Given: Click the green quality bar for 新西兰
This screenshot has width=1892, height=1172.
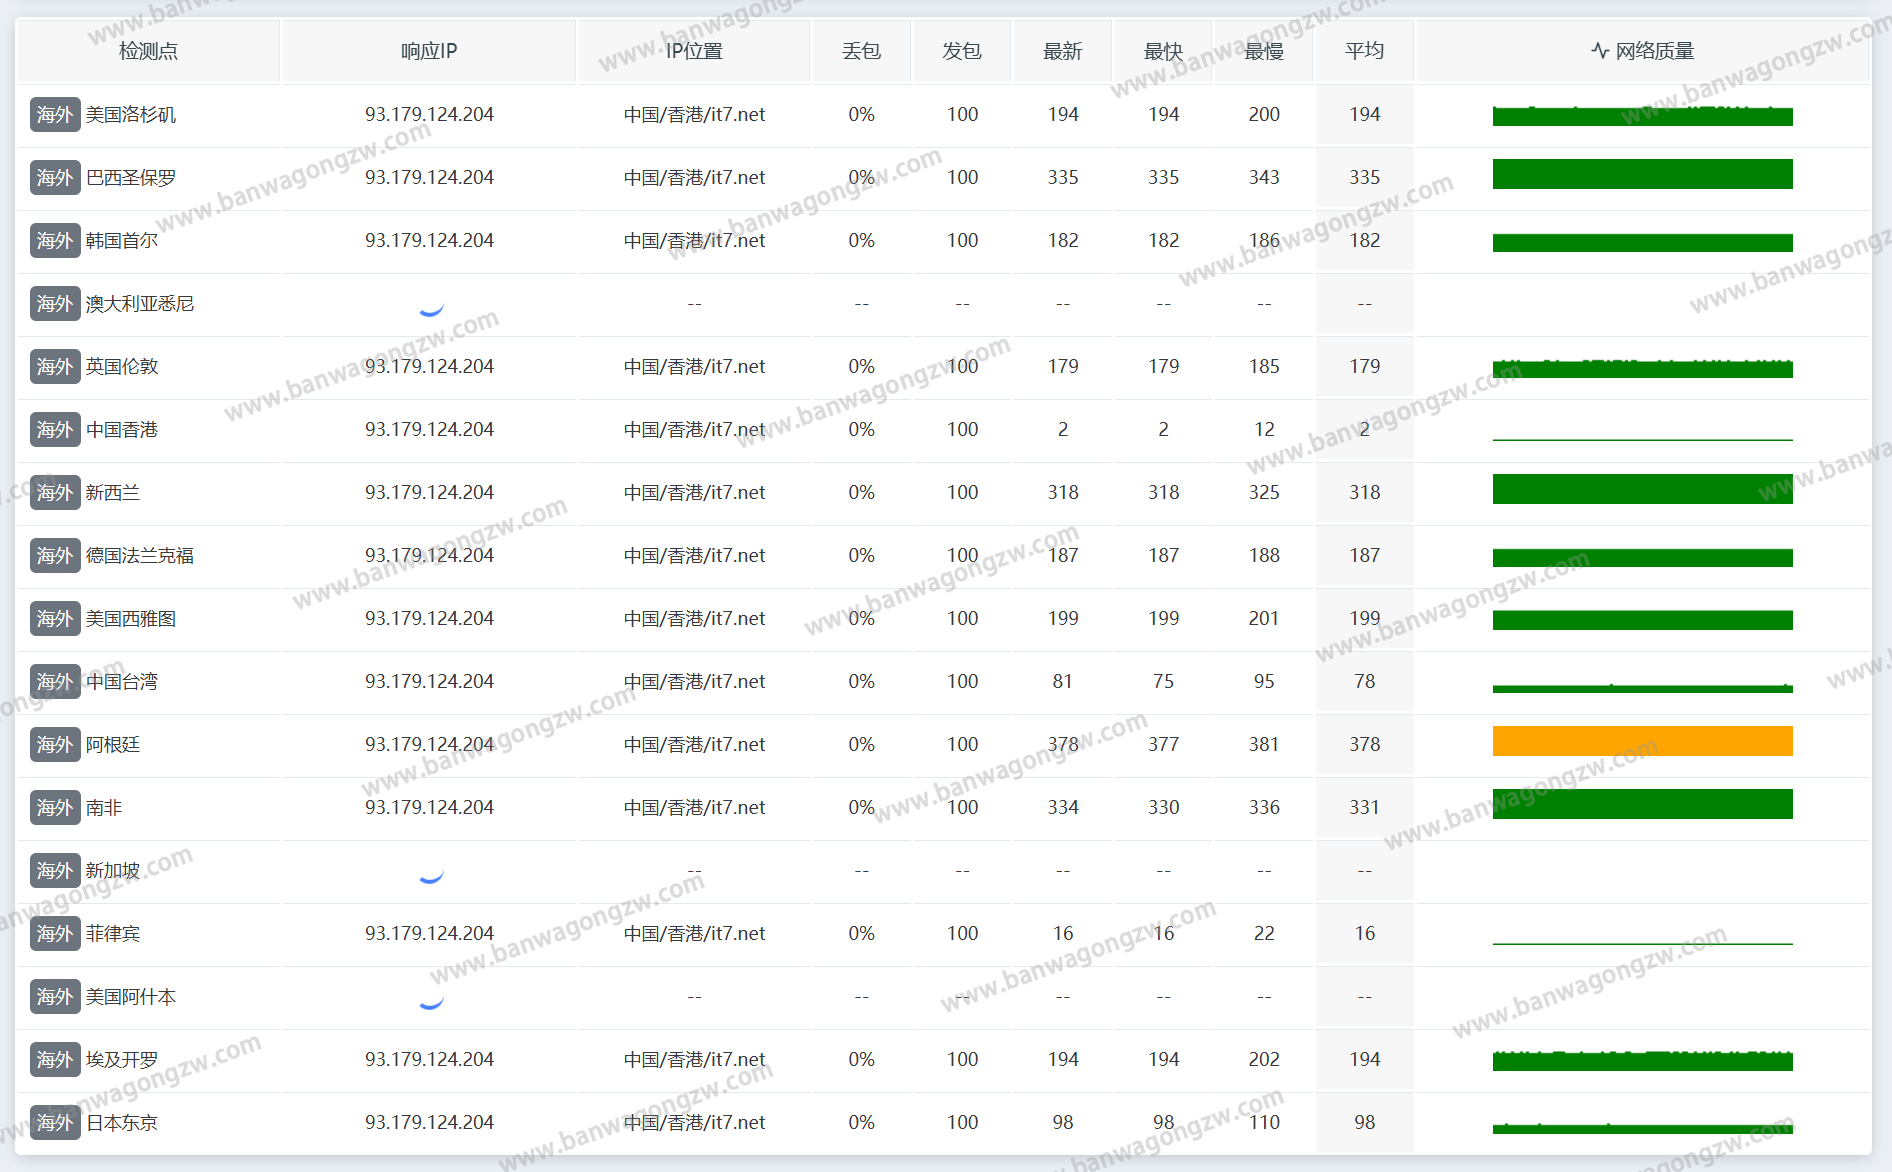Looking at the screenshot, I should [x=1642, y=489].
